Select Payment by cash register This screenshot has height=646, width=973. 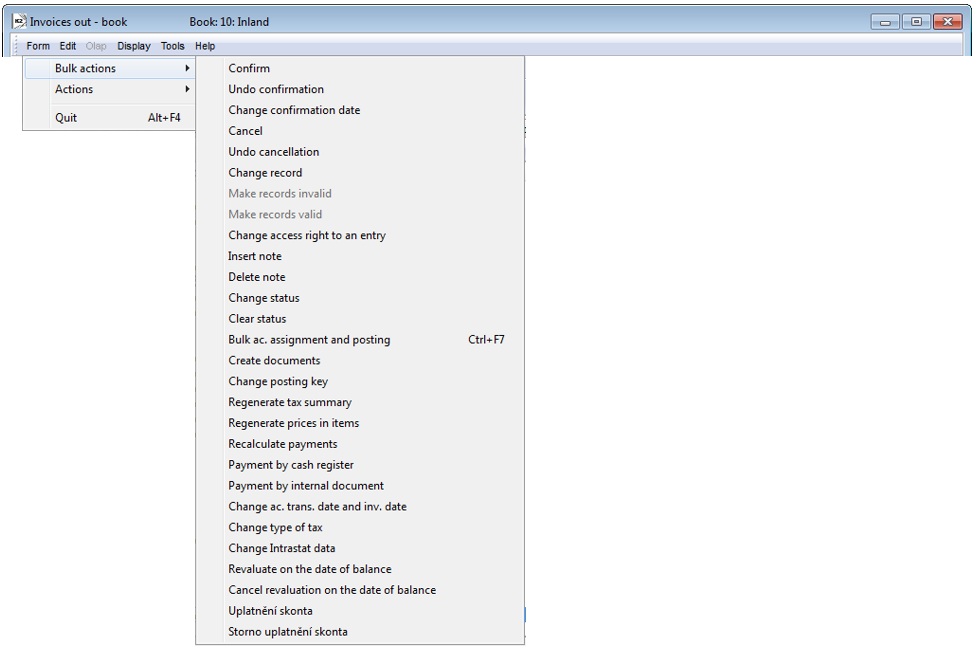click(x=360, y=465)
